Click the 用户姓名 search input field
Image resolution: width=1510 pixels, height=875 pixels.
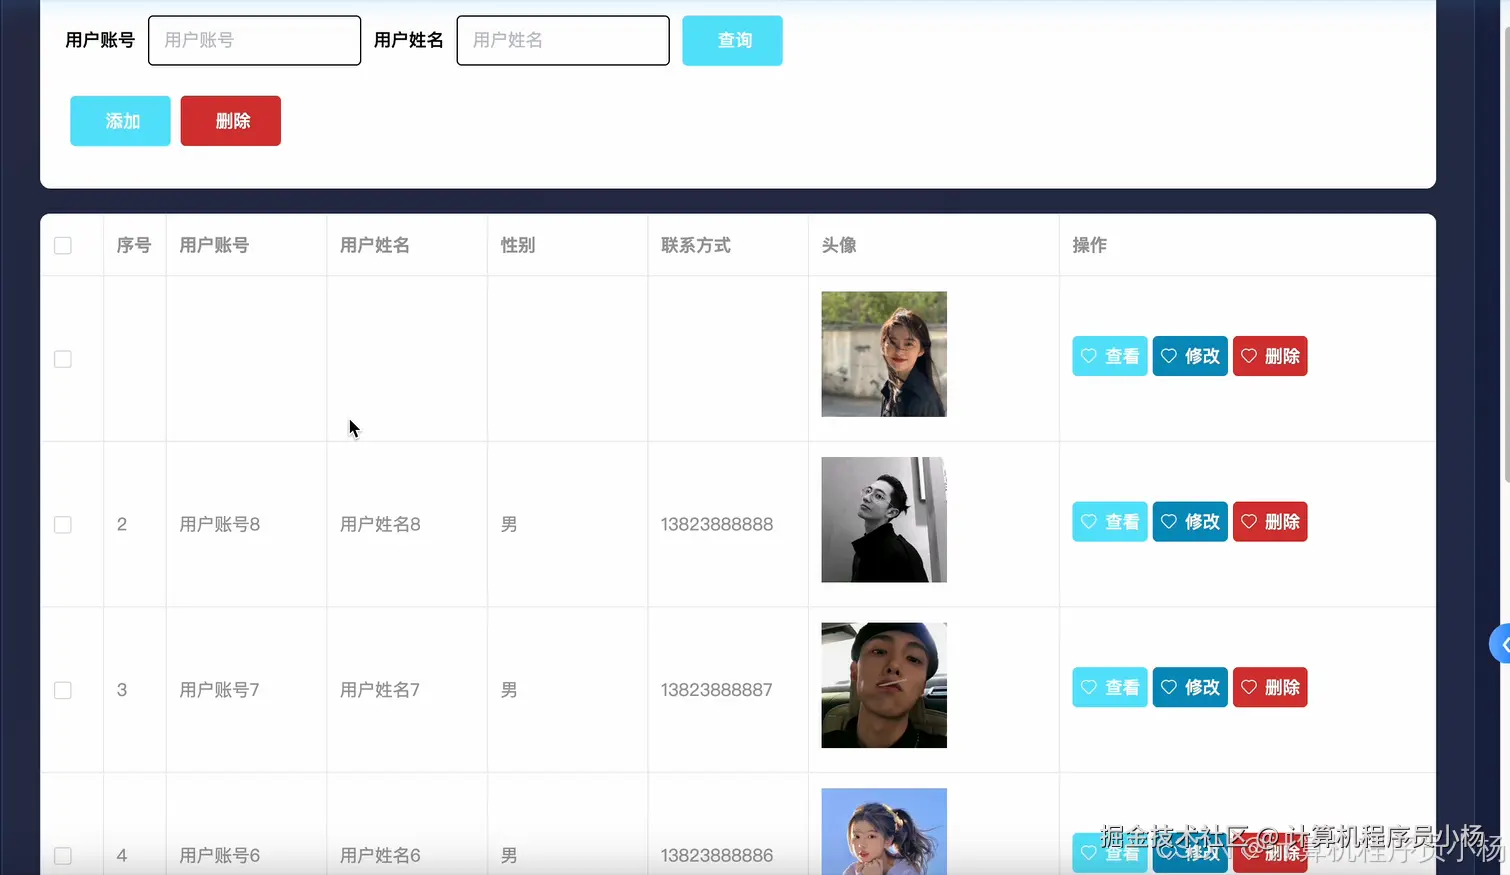click(x=563, y=40)
